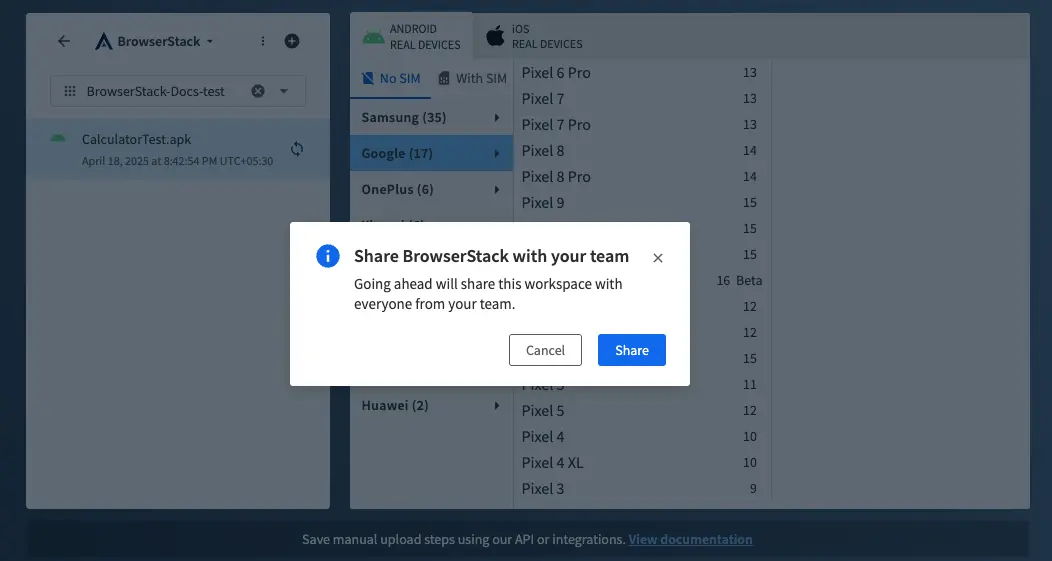Click the blue info icon in dialog
The width and height of the screenshot is (1052, 561).
pyautogui.click(x=327, y=256)
